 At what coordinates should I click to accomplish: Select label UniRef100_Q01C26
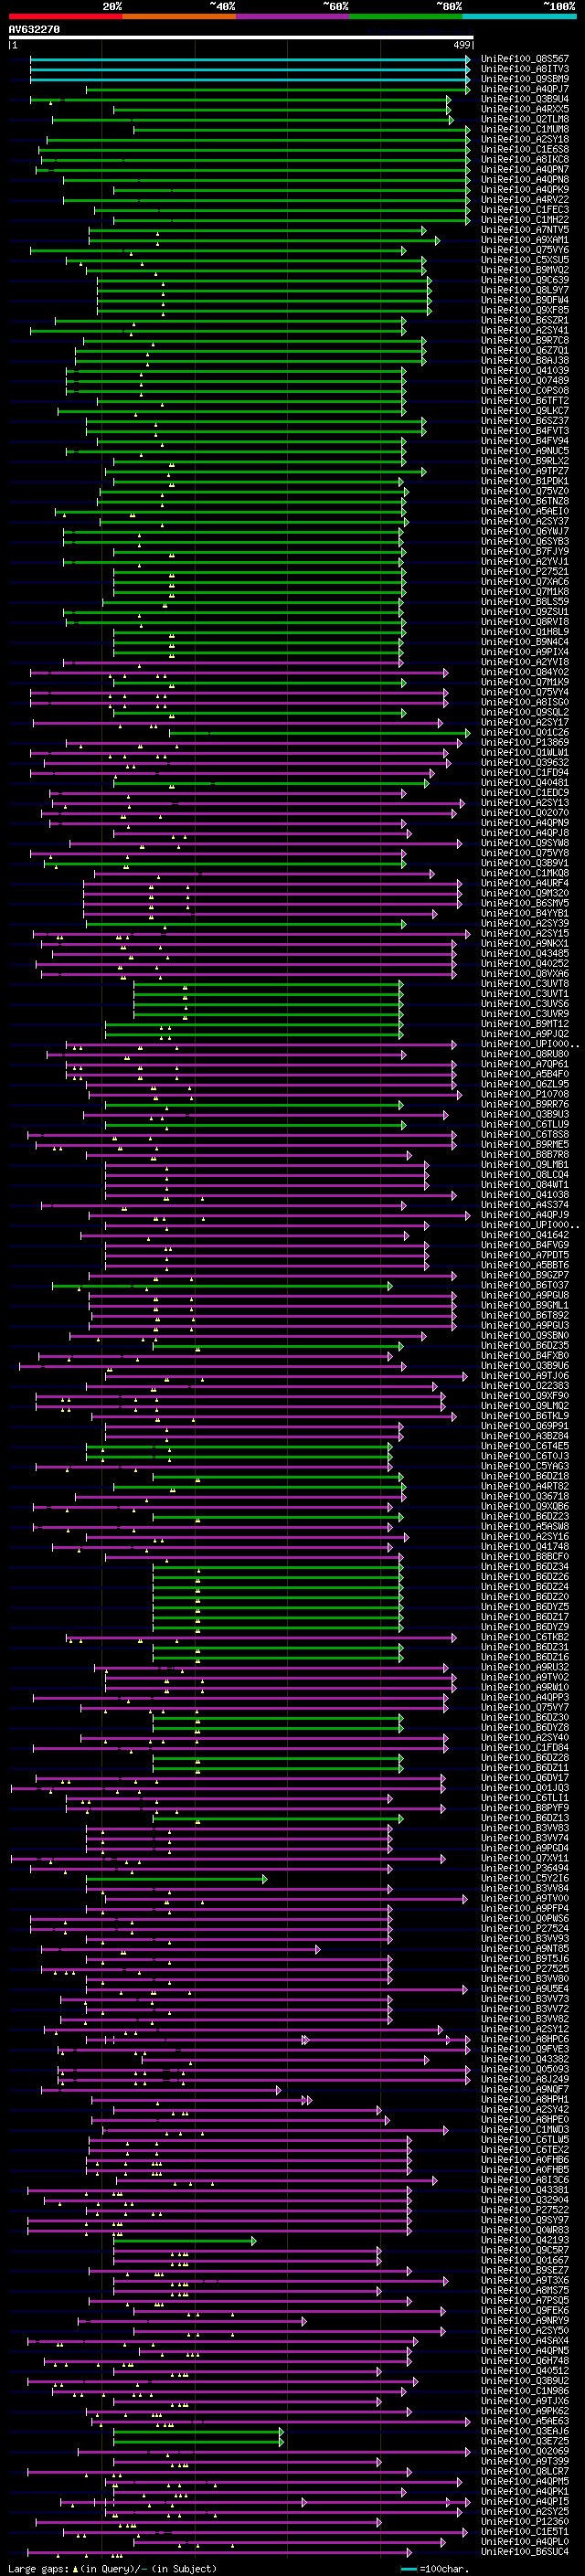click(525, 733)
